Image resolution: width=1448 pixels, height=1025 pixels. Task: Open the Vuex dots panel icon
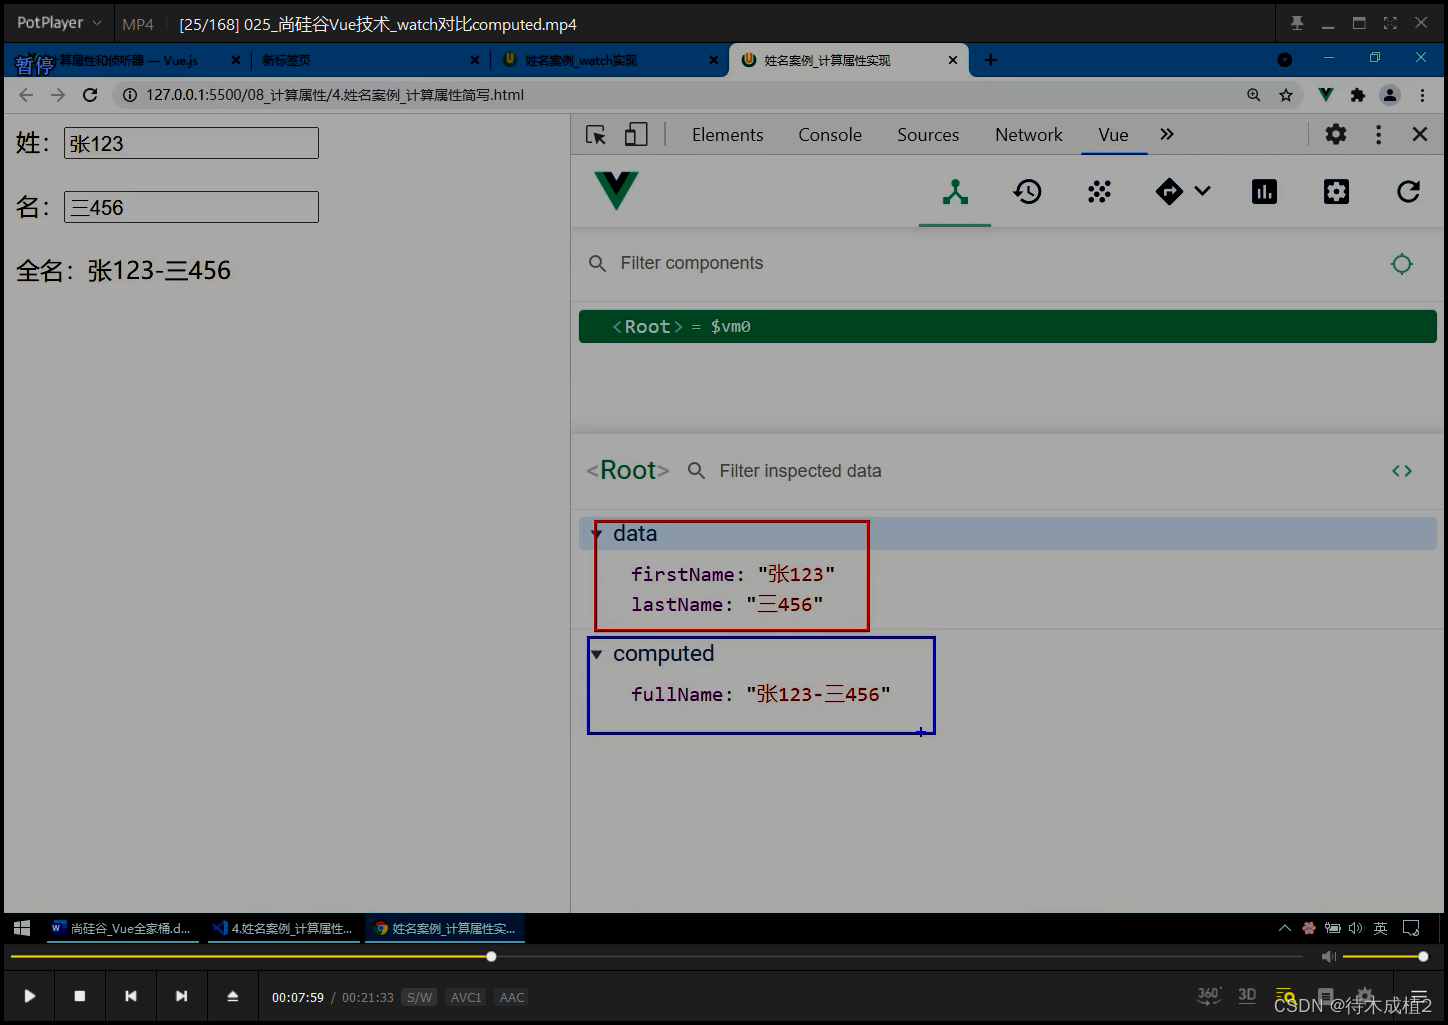pos(1099,191)
